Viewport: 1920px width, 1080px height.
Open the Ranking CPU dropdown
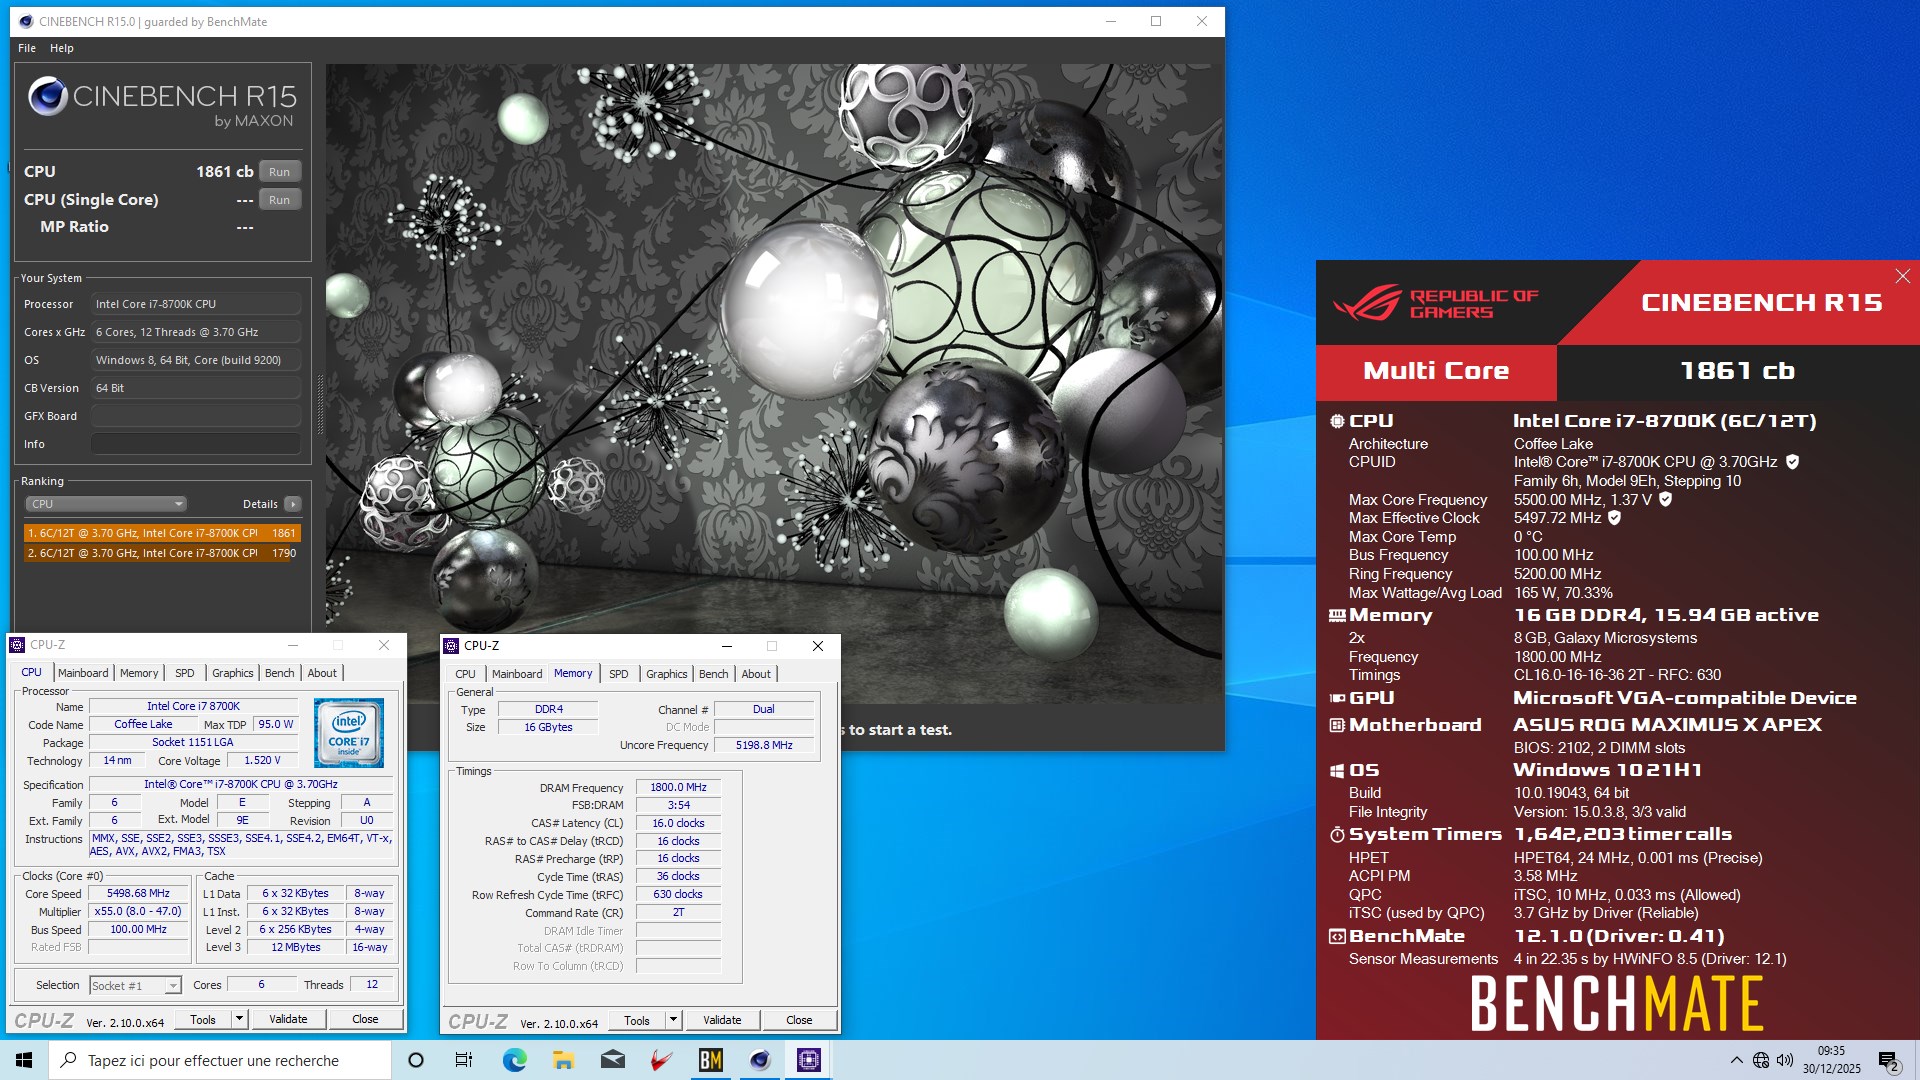click(x=106, y=504)
